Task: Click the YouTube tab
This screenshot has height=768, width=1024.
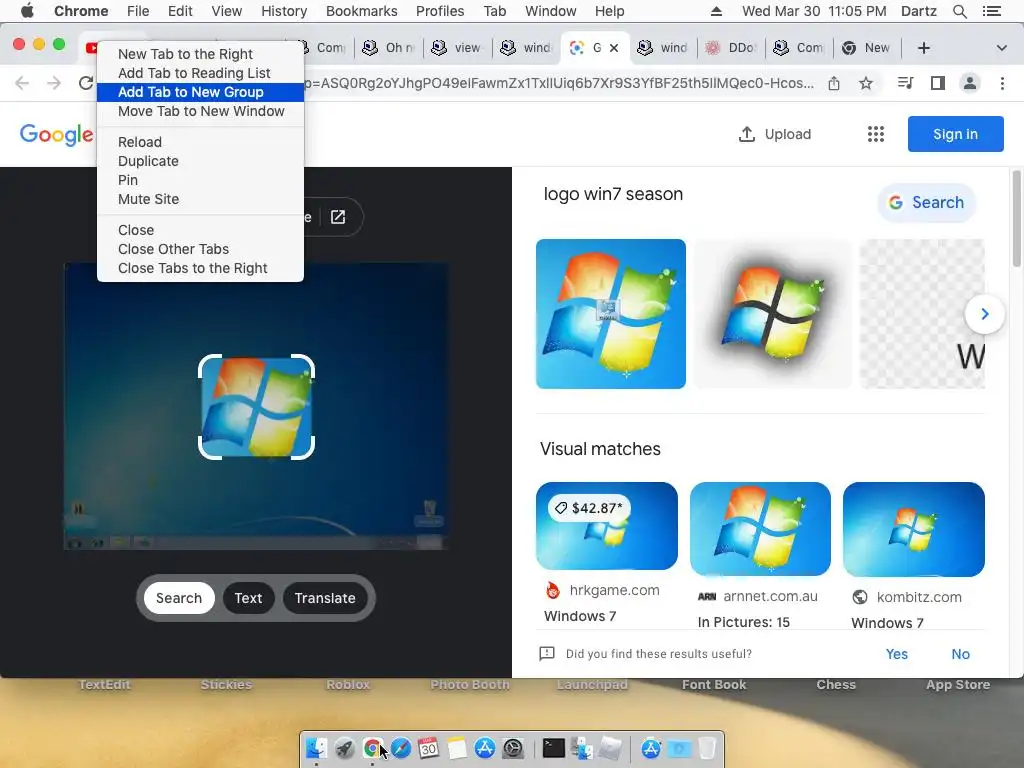Action: [91, 48]
